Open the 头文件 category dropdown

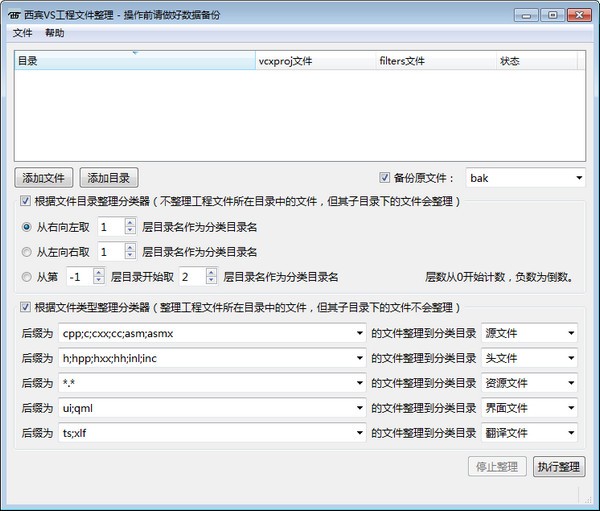pos(571,358)
